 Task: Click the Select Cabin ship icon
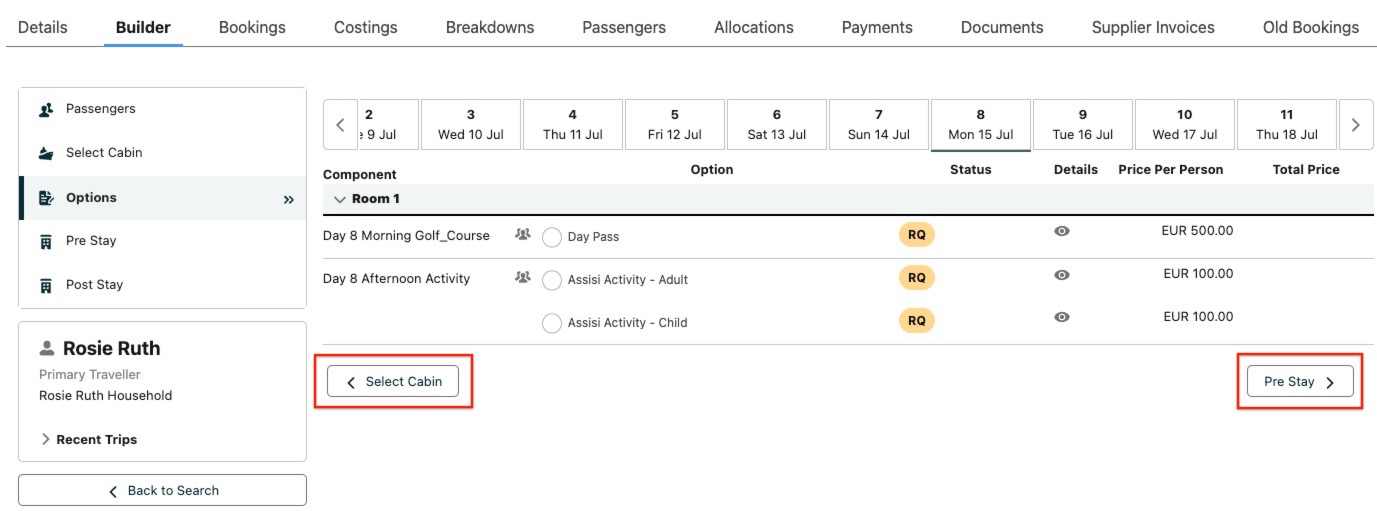click(46, 153)
